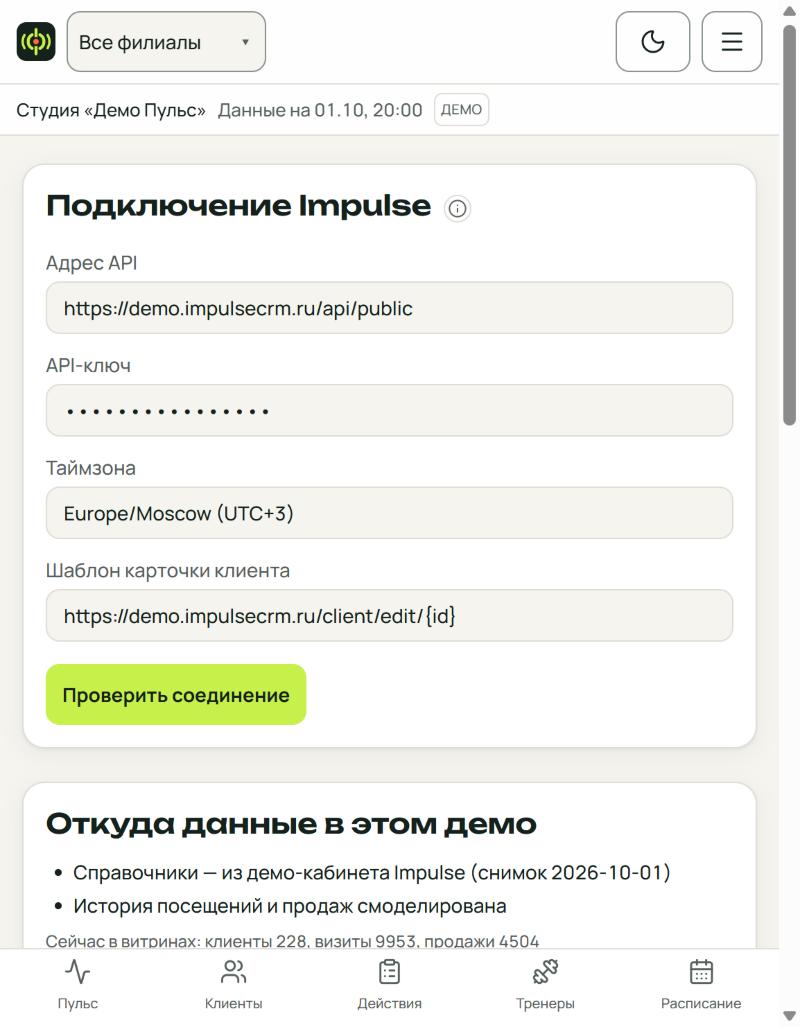Switch to the 'Клиенты' tab
The width and height of the screenshot is (800, 1027).
(x=233, y=984)
